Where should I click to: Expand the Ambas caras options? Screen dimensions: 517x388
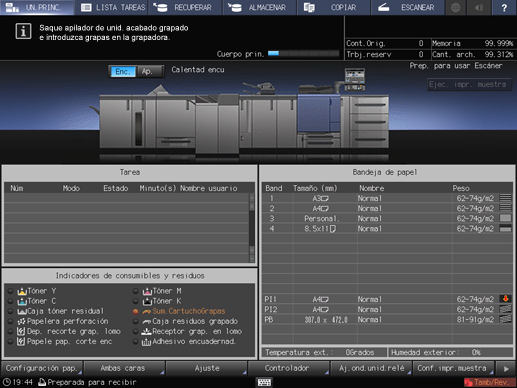[123, 368]
